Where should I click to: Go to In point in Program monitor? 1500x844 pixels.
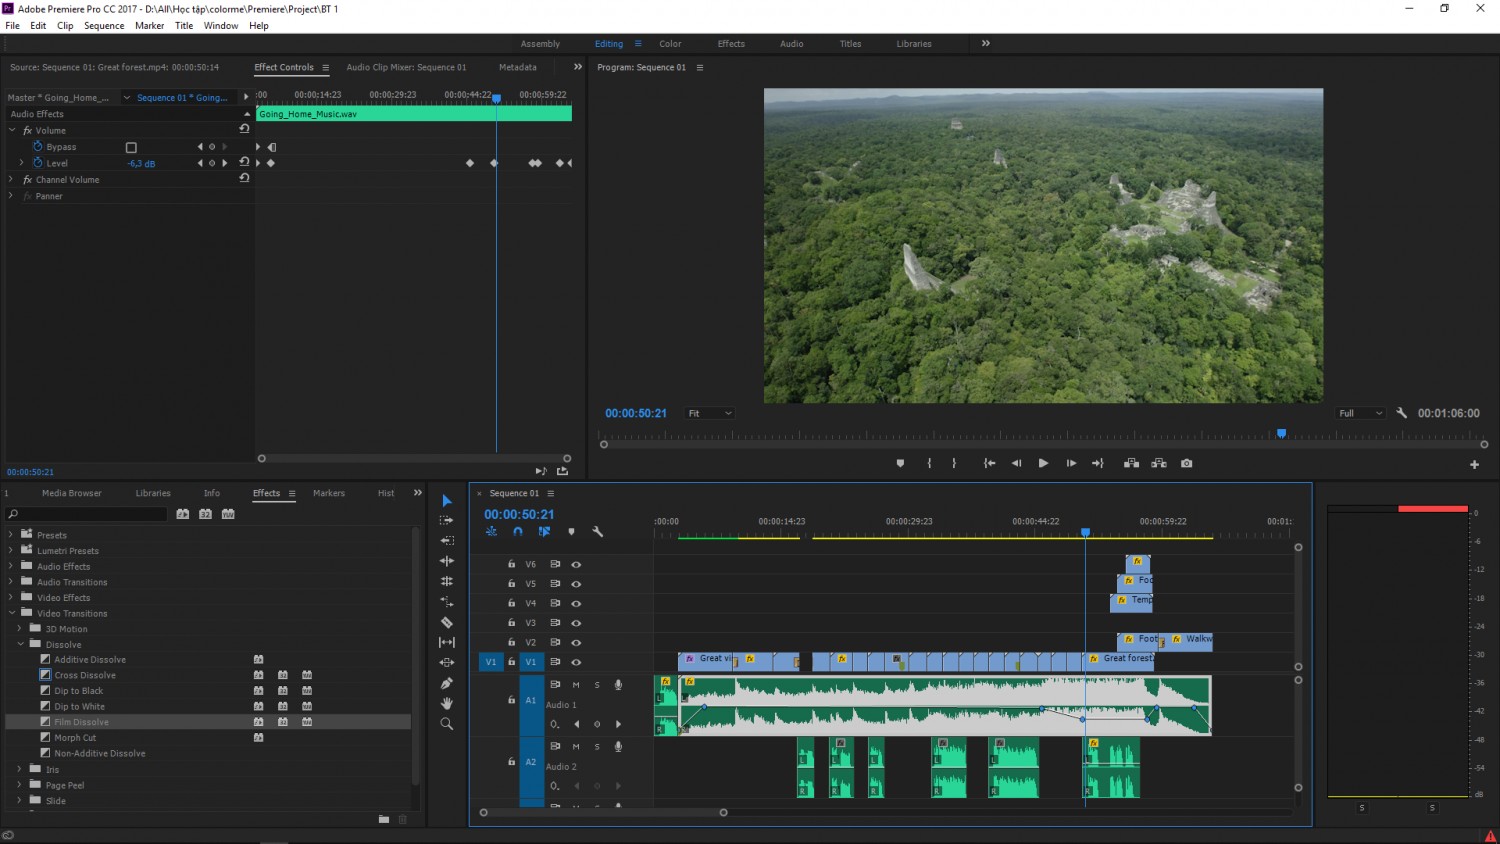pyautogui.click(x=989, y=463)
